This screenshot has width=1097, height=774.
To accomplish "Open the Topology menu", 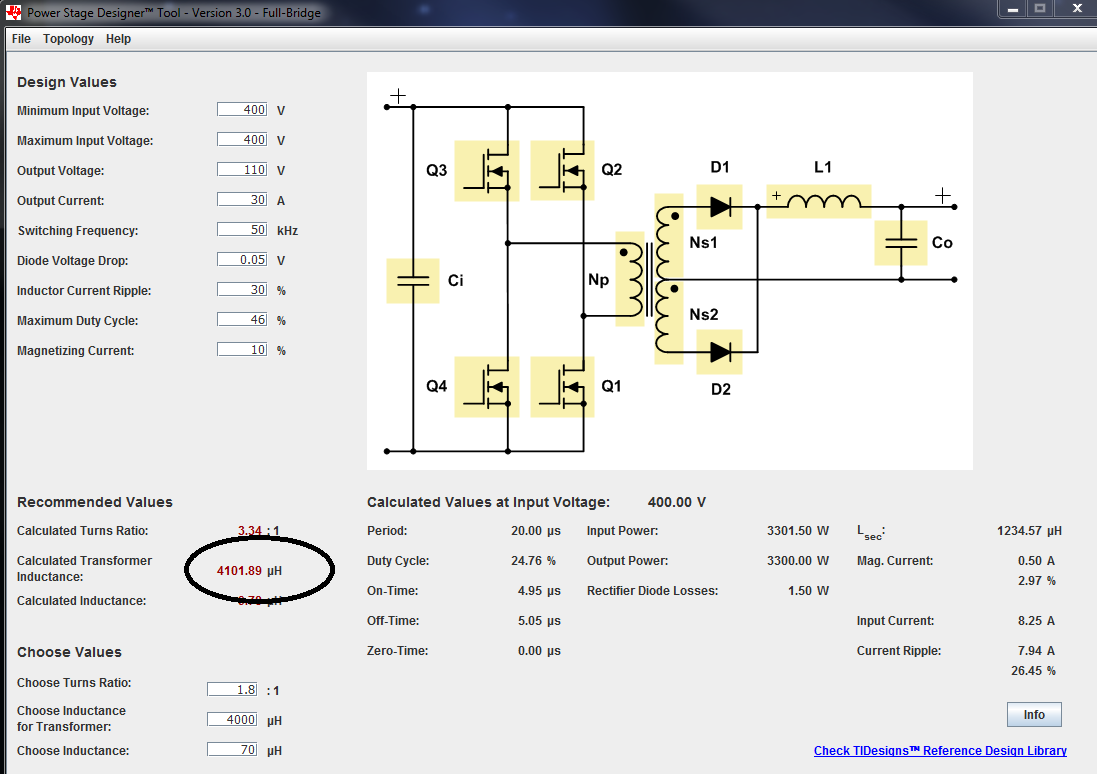I will pos(69,38).
